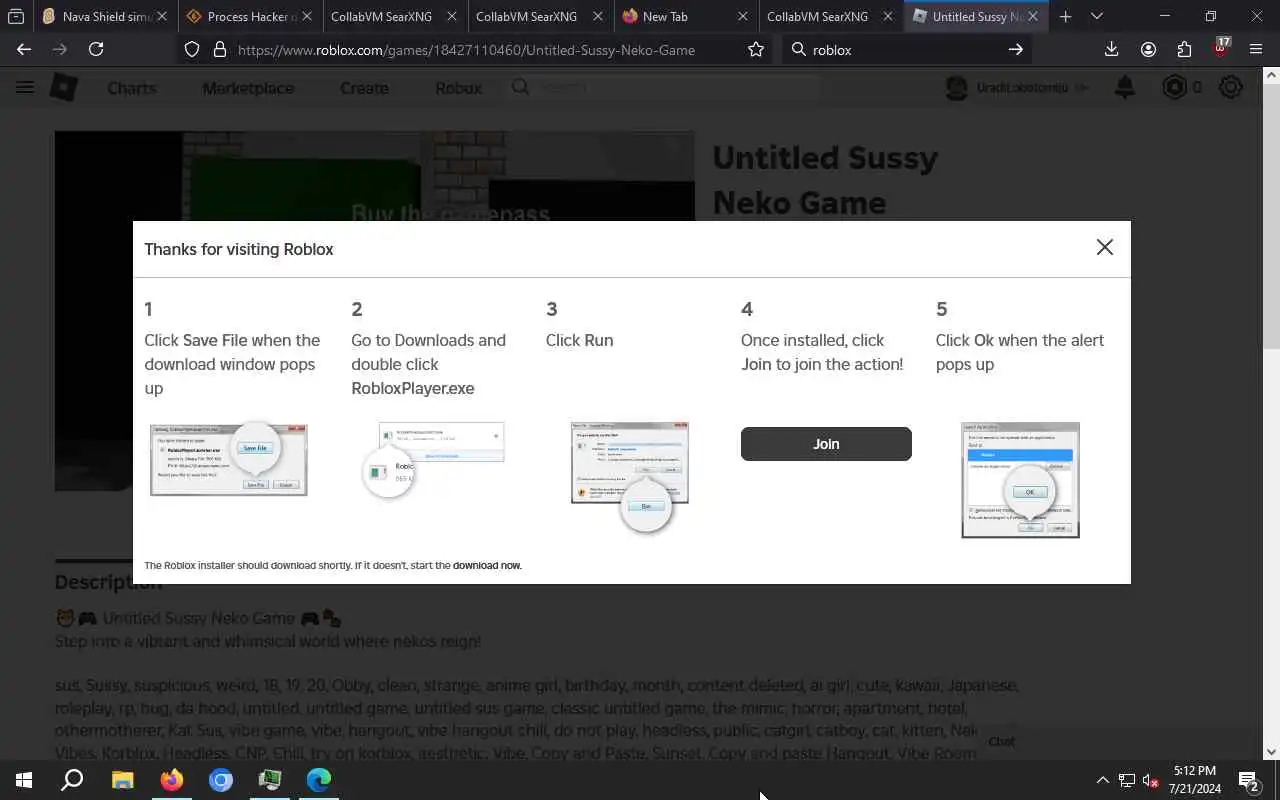Click the Roblox site search field
This screenshot has width=1280, height=800.
click(x=660, y=87)
